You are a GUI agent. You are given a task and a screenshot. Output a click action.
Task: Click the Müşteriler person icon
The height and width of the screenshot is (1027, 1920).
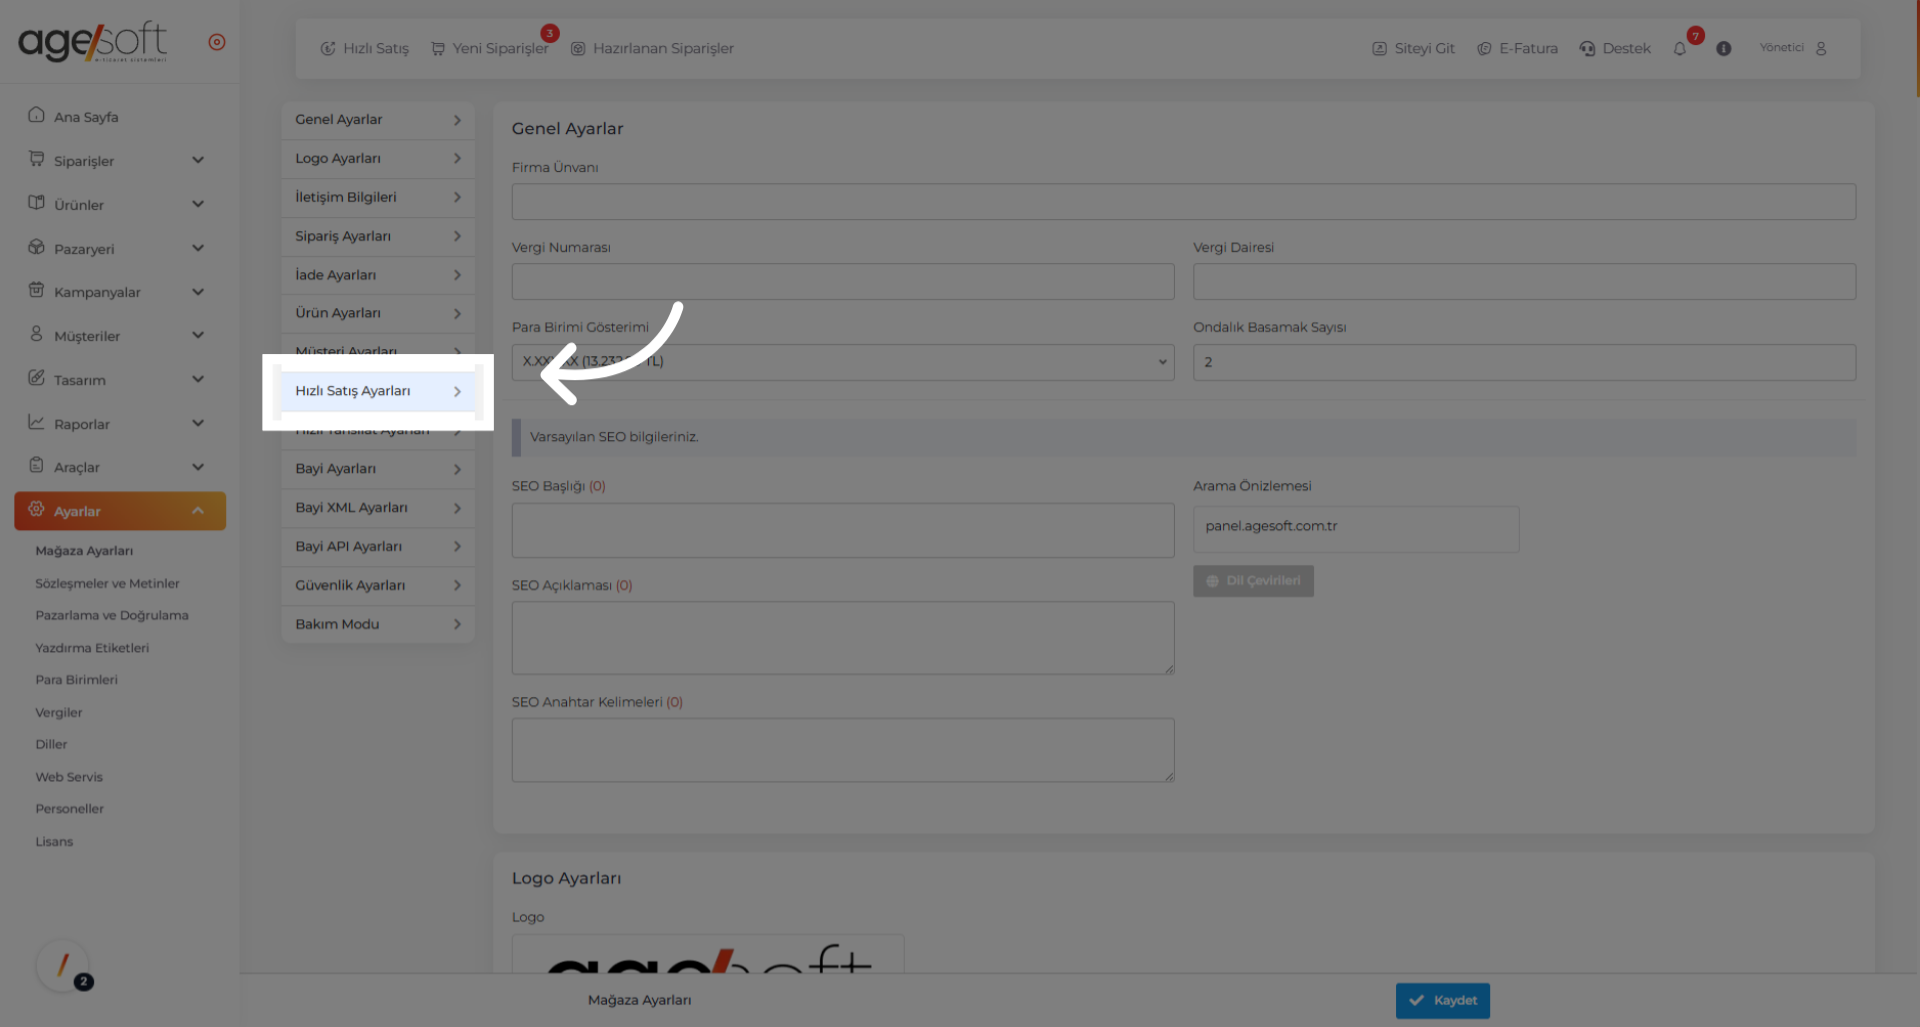[36, 334]
